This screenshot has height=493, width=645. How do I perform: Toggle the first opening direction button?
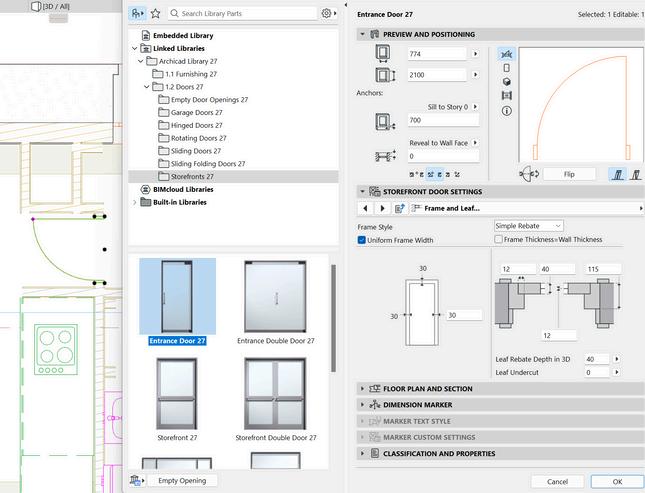[x=617, y=174]
